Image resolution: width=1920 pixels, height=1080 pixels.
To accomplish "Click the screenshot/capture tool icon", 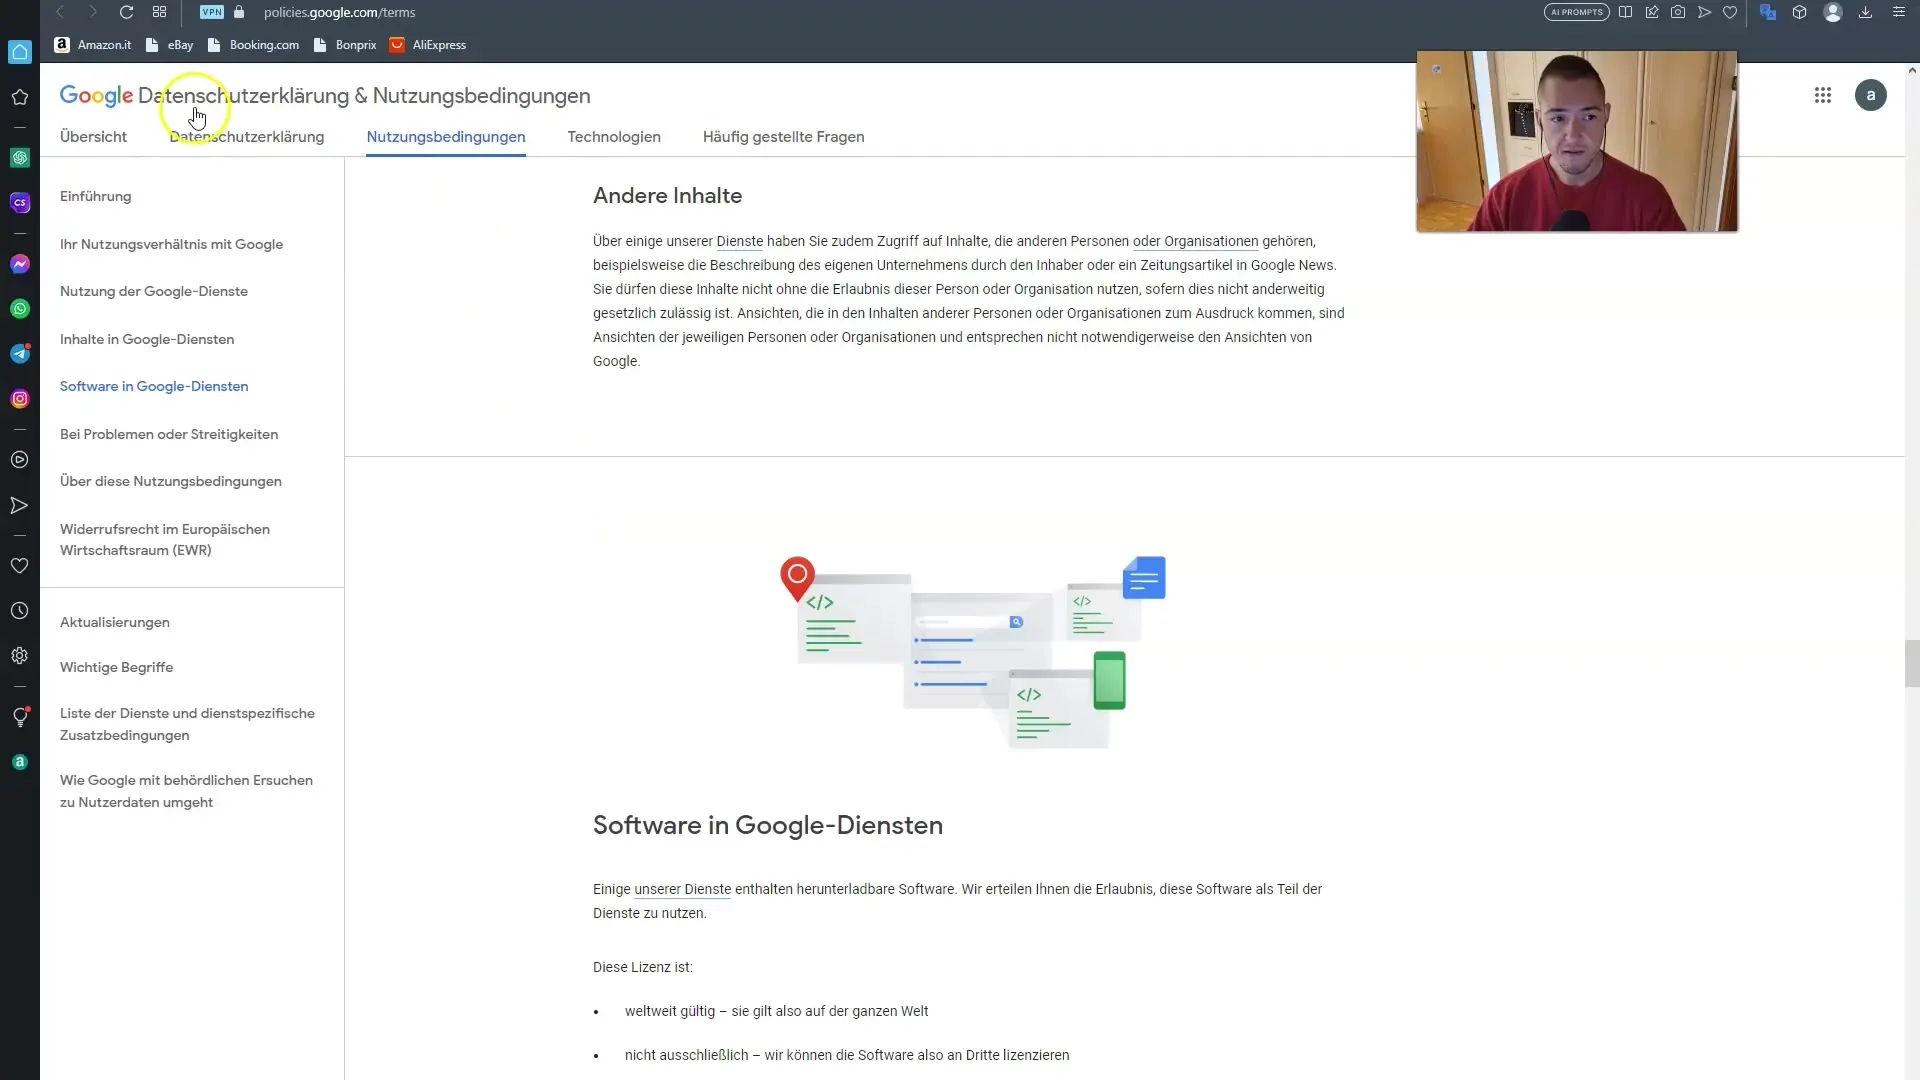I will pos(1677,12).
